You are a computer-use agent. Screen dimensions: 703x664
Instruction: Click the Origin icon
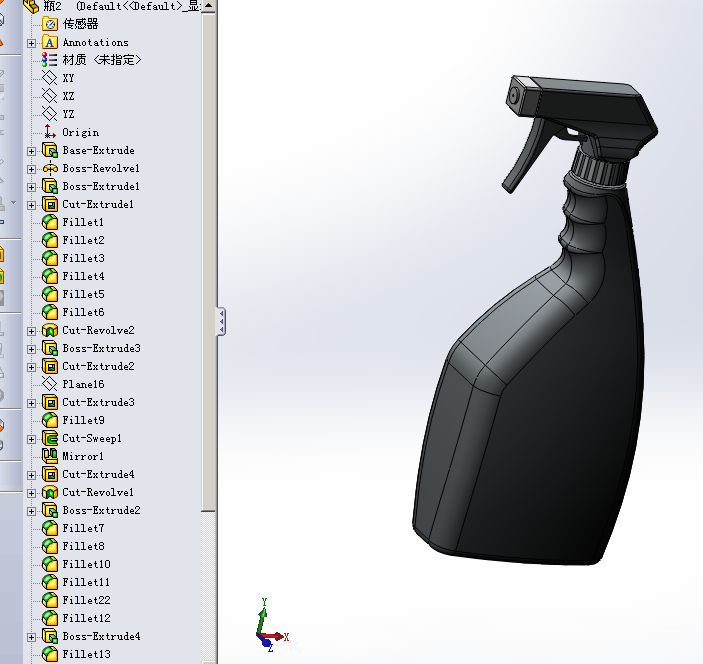pyautogui.click(x=50, y=132)
